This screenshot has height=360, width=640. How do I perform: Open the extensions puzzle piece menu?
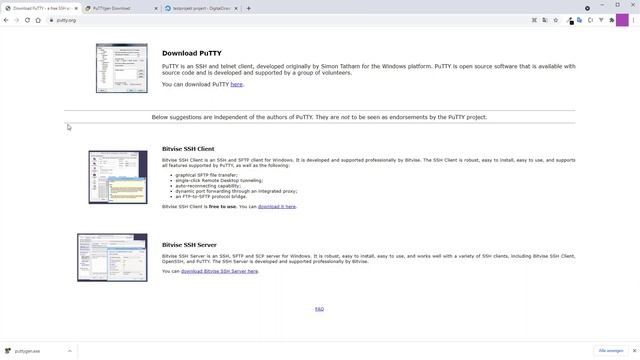[x=611, y=20]
